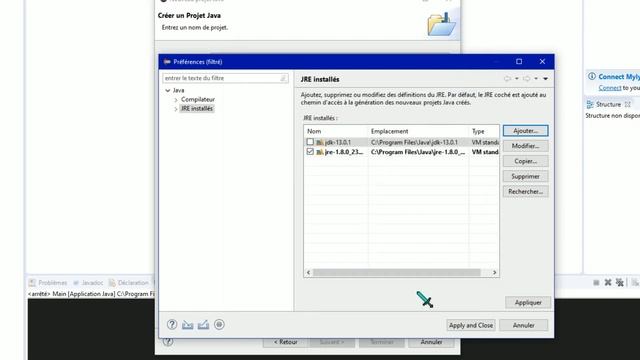Screen dimensions: 640x360
Task: Click the Connect Mylyn info icon
Action: click(x=592, y=76)
